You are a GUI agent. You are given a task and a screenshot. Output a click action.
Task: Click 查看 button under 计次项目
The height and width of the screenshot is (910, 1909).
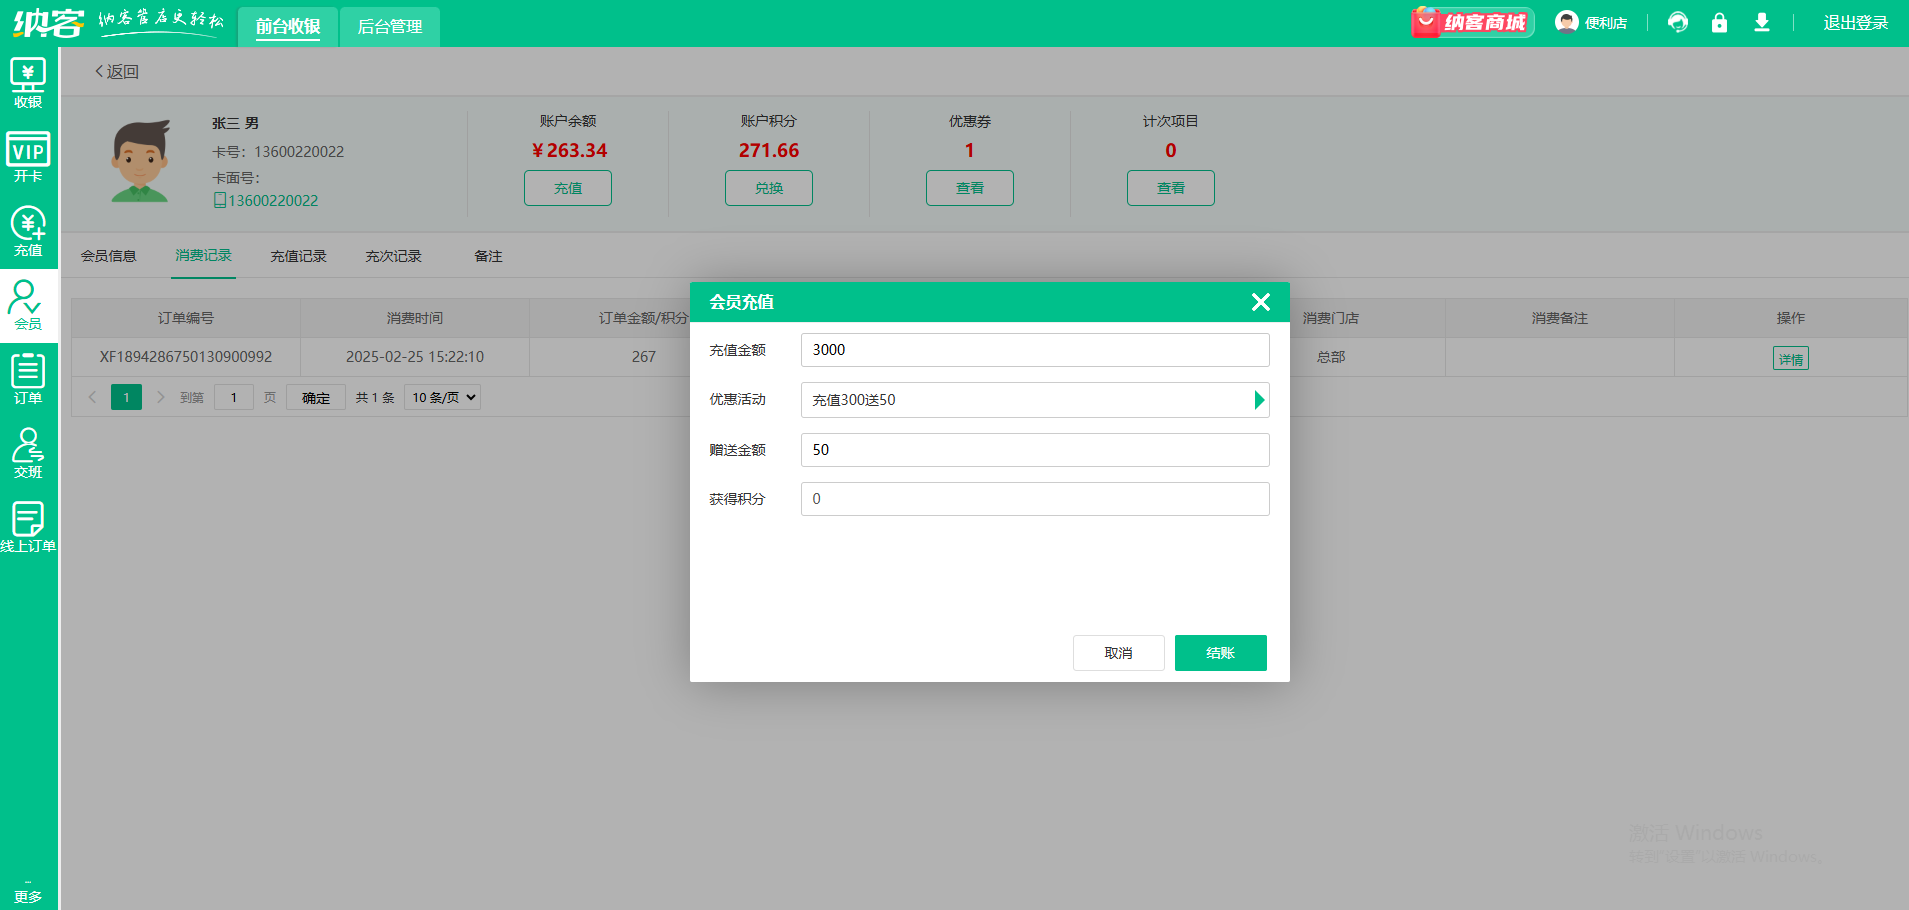1171,188
